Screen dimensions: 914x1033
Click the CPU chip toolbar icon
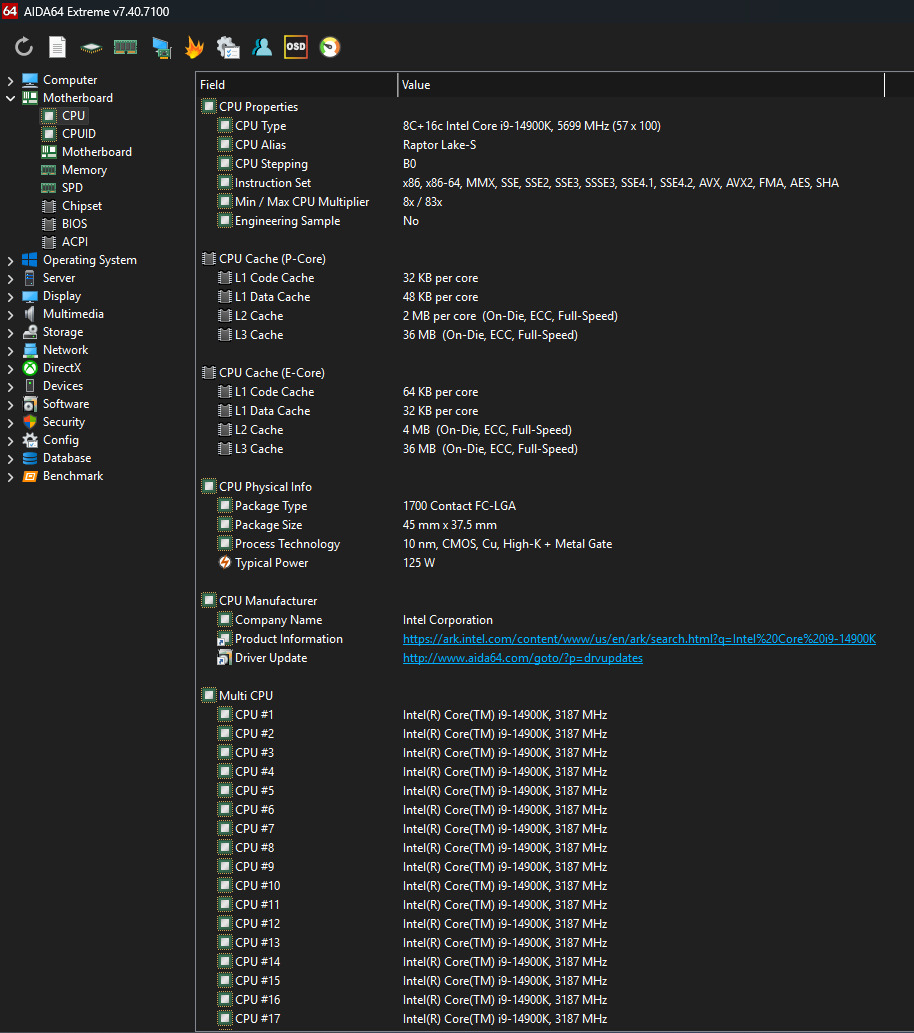(x=91, y=47)
